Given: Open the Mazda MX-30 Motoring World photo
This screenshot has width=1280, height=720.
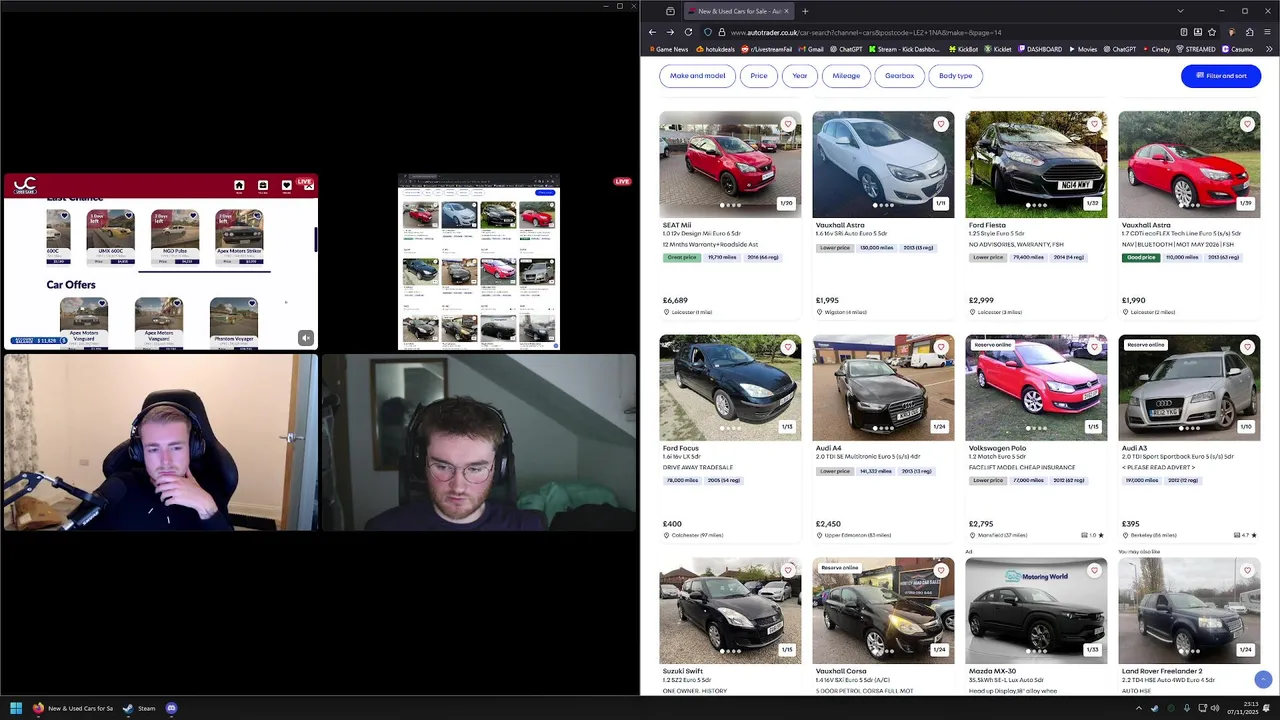Looking at the screenshot, I should (1036, 610).
